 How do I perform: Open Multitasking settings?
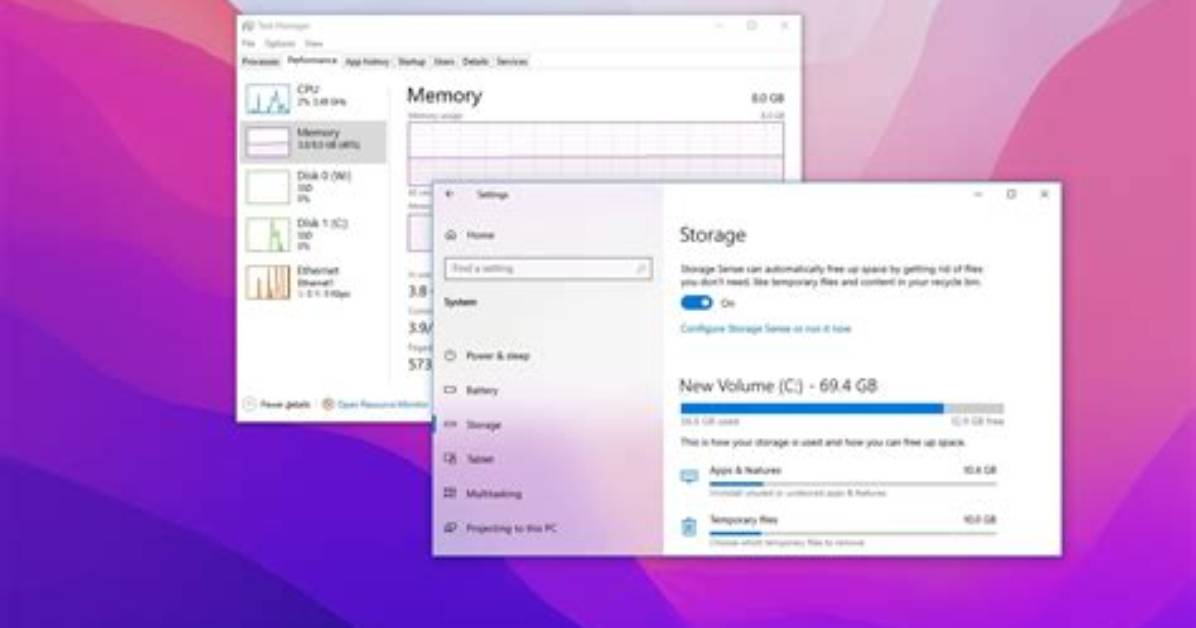click(484, 494)
